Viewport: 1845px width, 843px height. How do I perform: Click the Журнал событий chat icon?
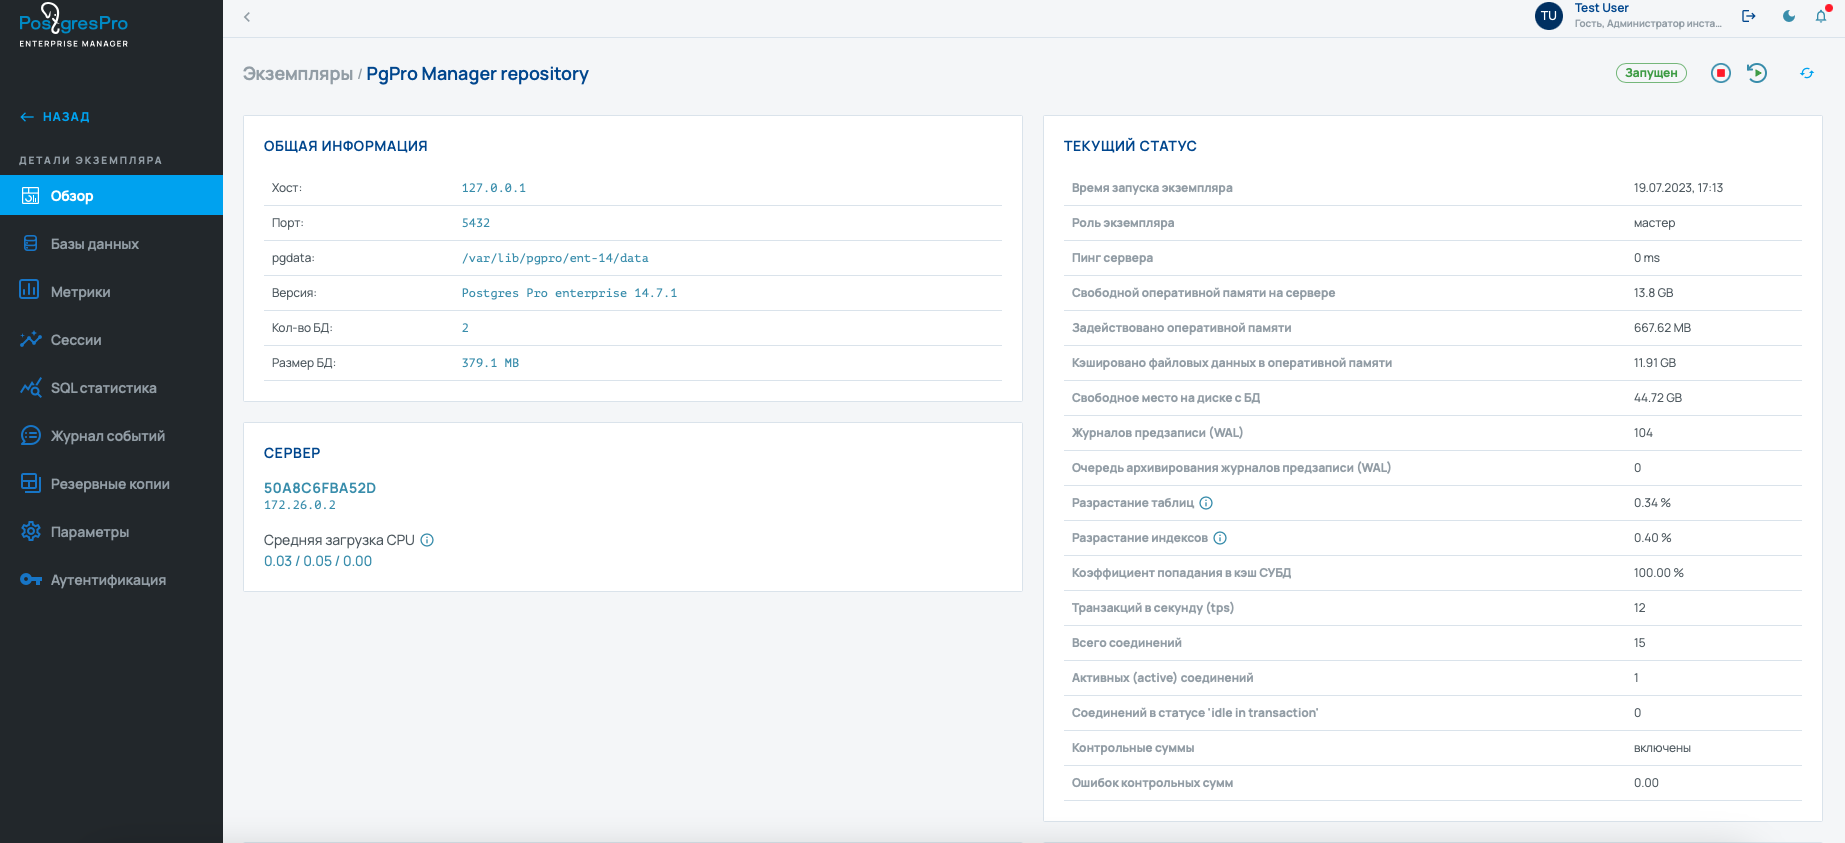(x=31, y=435)
